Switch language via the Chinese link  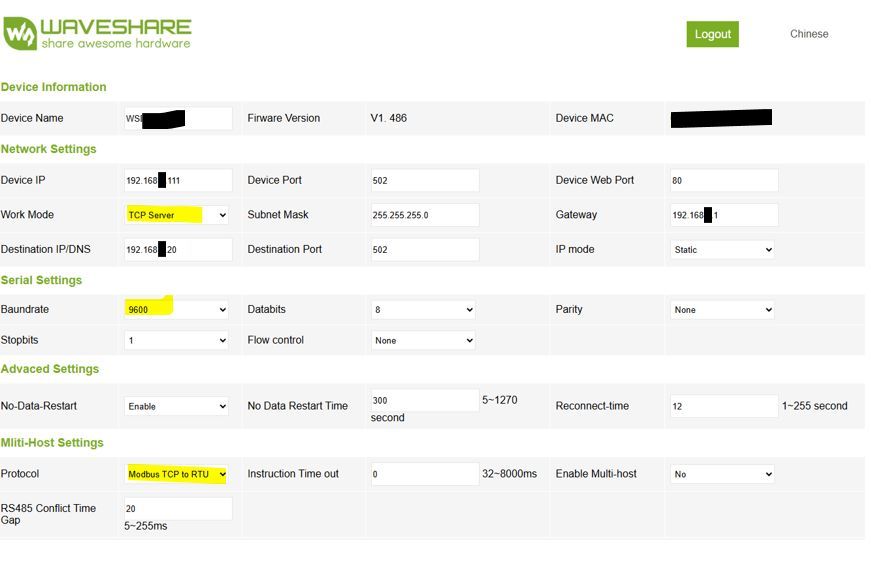point(808,34)
